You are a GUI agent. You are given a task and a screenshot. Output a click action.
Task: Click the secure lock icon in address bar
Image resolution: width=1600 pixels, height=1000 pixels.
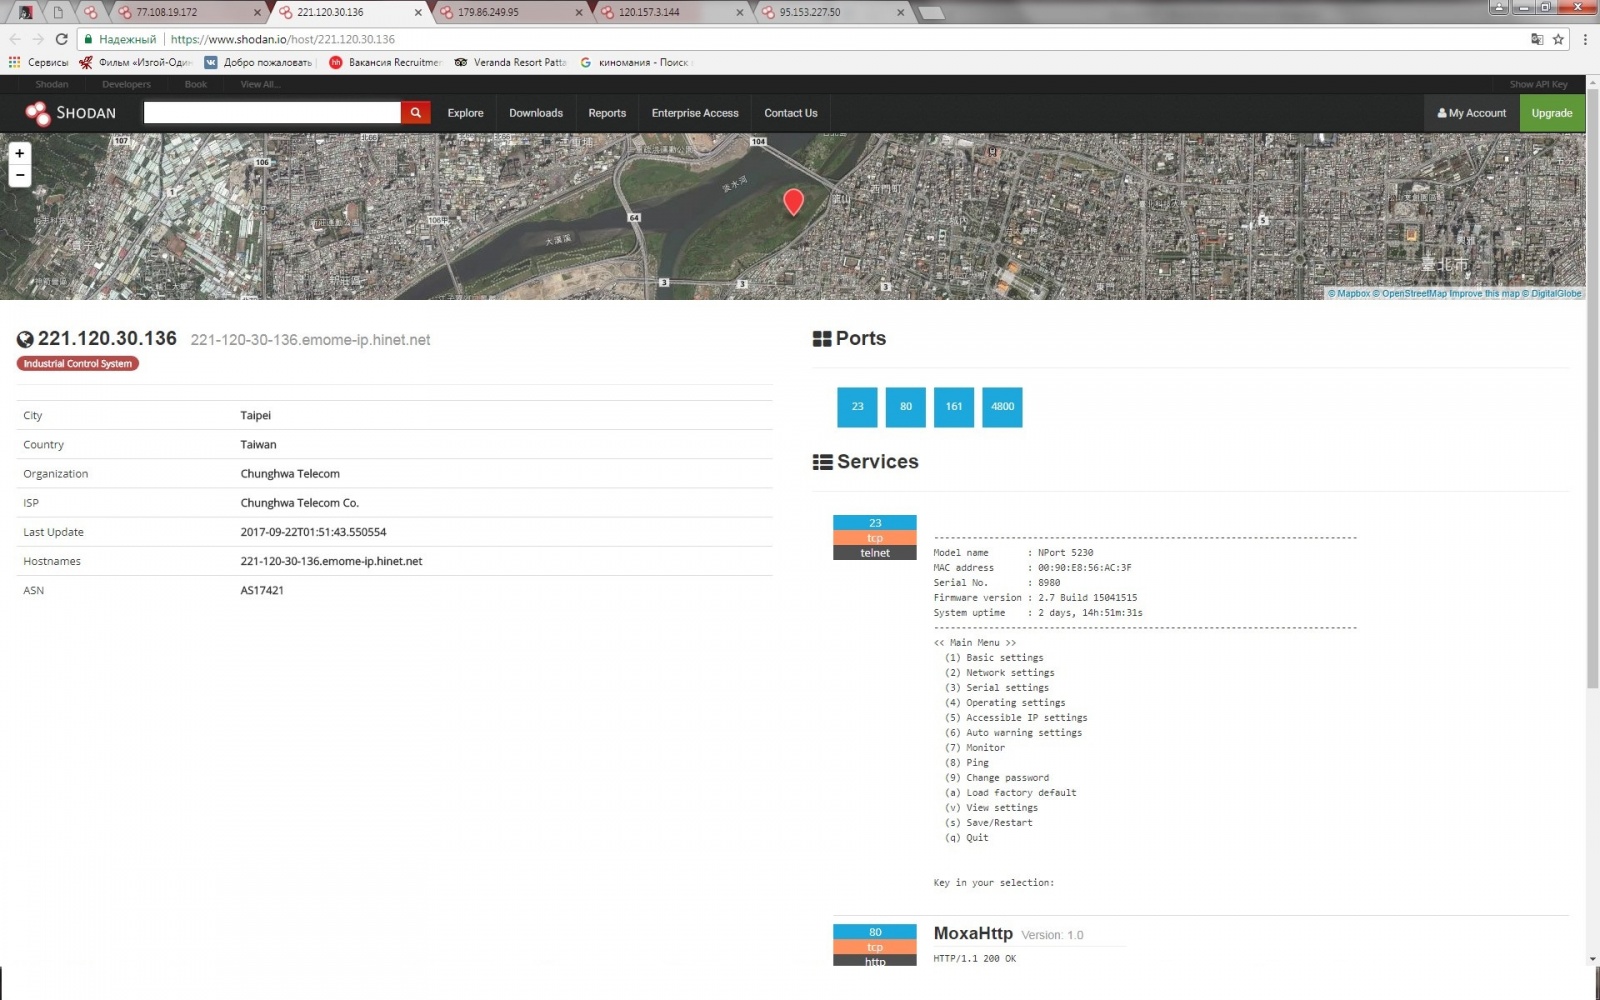click(x=88, y=39)
